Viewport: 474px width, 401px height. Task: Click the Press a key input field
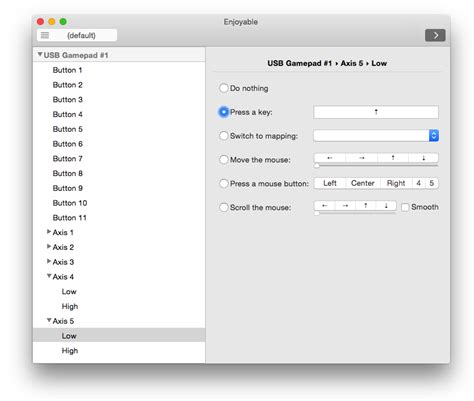(376, 112)
